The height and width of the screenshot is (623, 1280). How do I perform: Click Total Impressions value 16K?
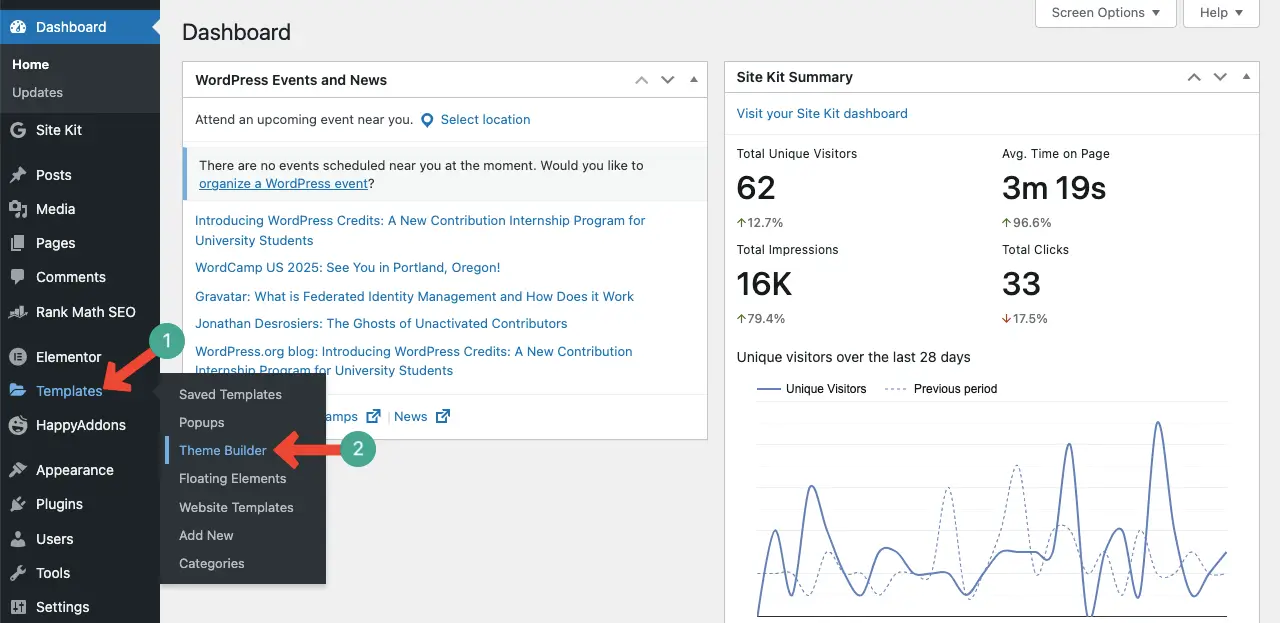(x=764, y=284)
